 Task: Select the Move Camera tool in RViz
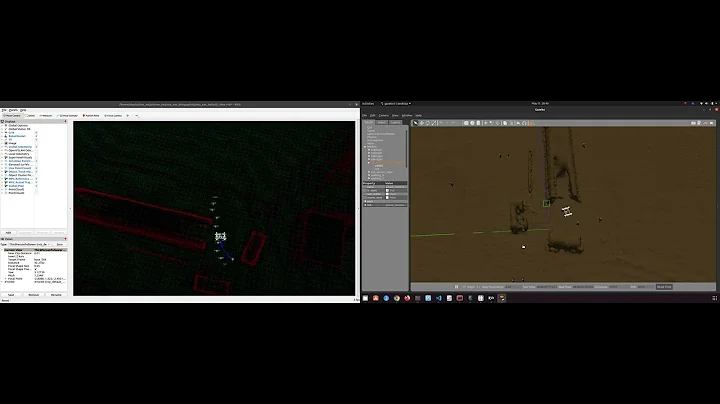12,116
